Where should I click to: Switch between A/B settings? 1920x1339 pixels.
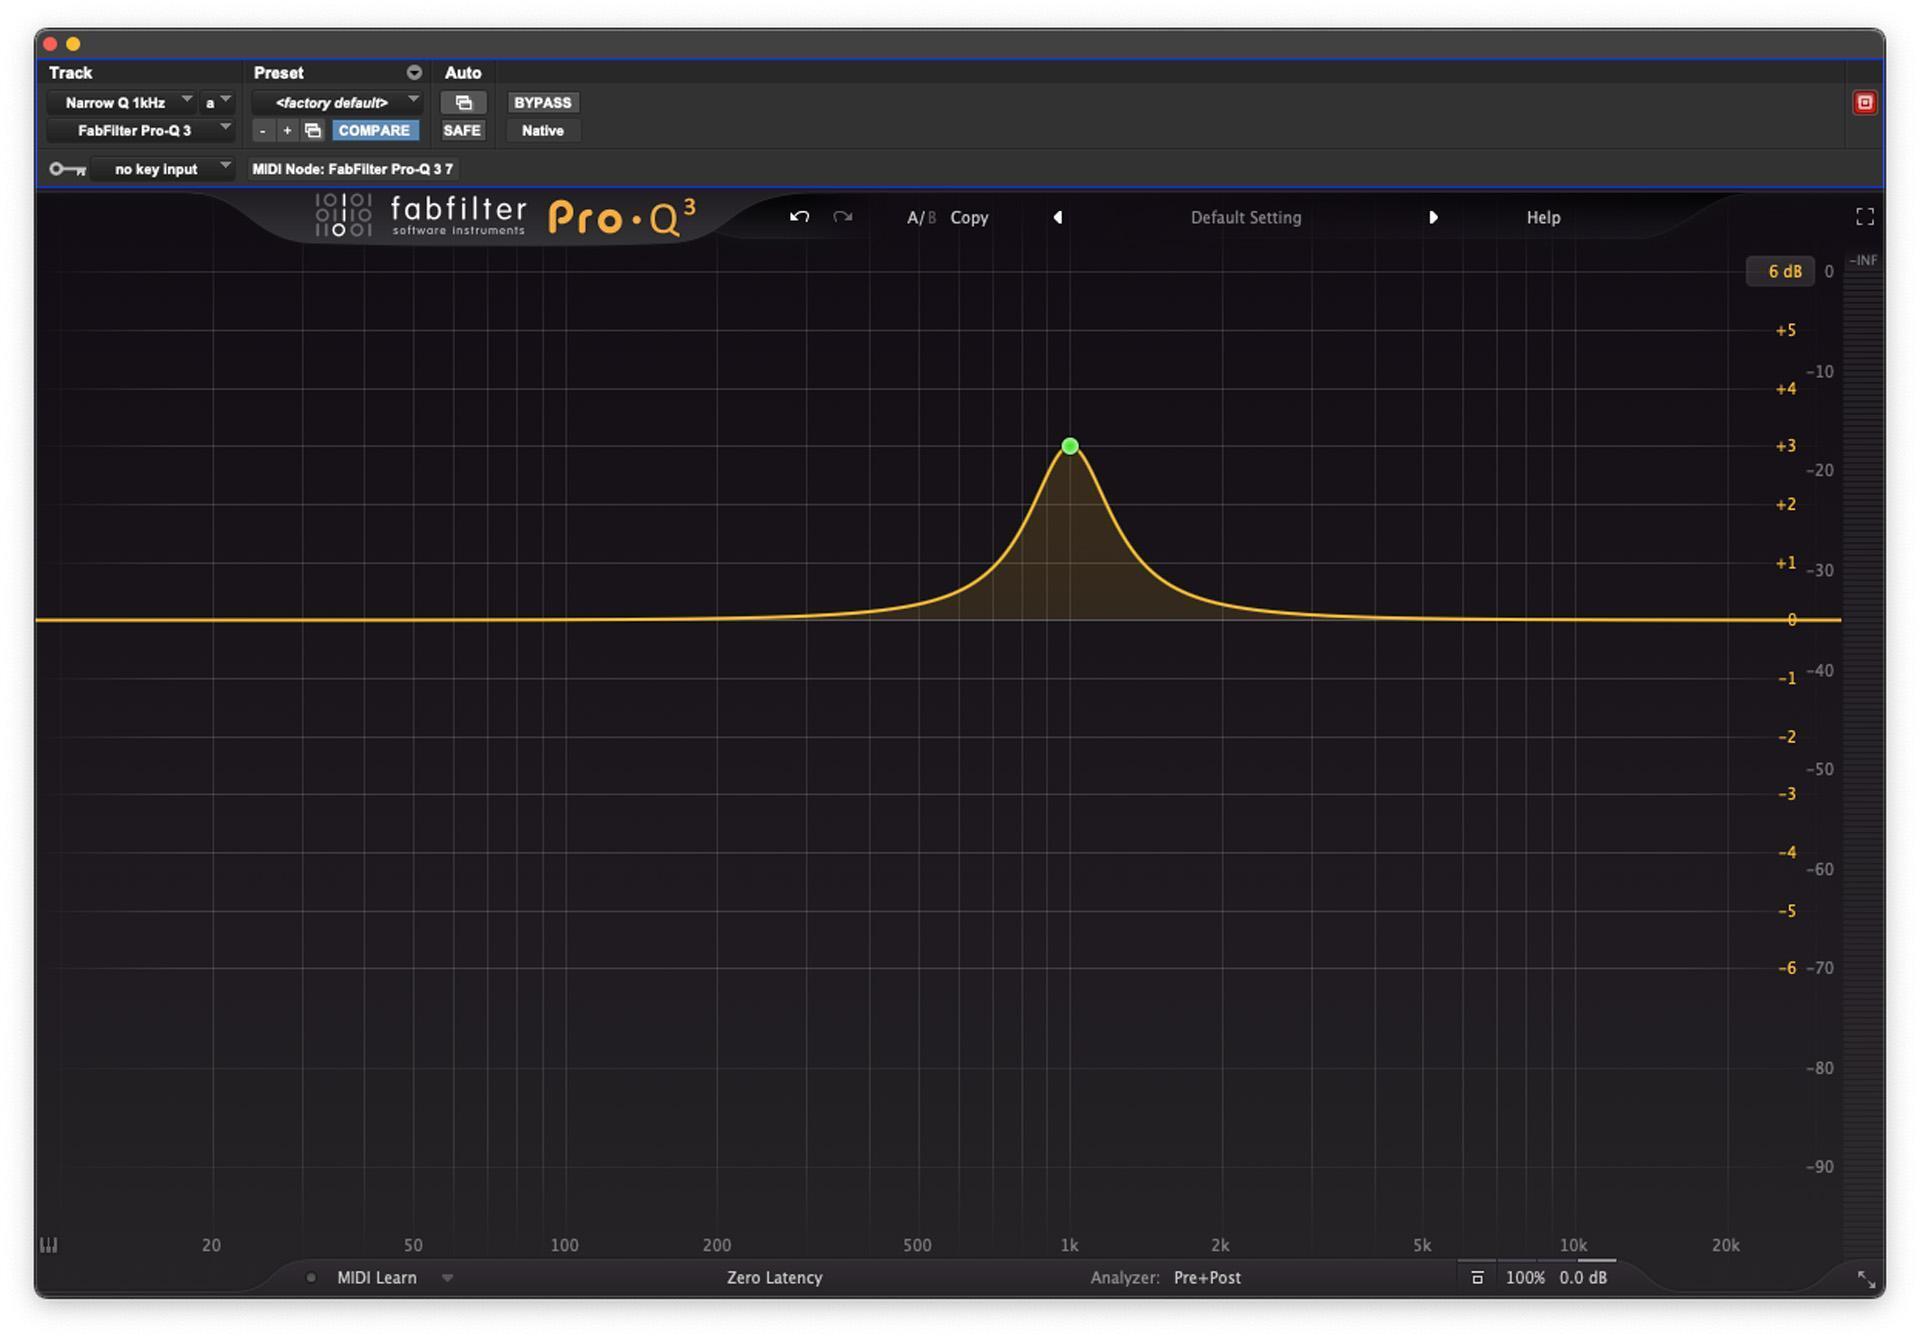(x=921, y=217)
